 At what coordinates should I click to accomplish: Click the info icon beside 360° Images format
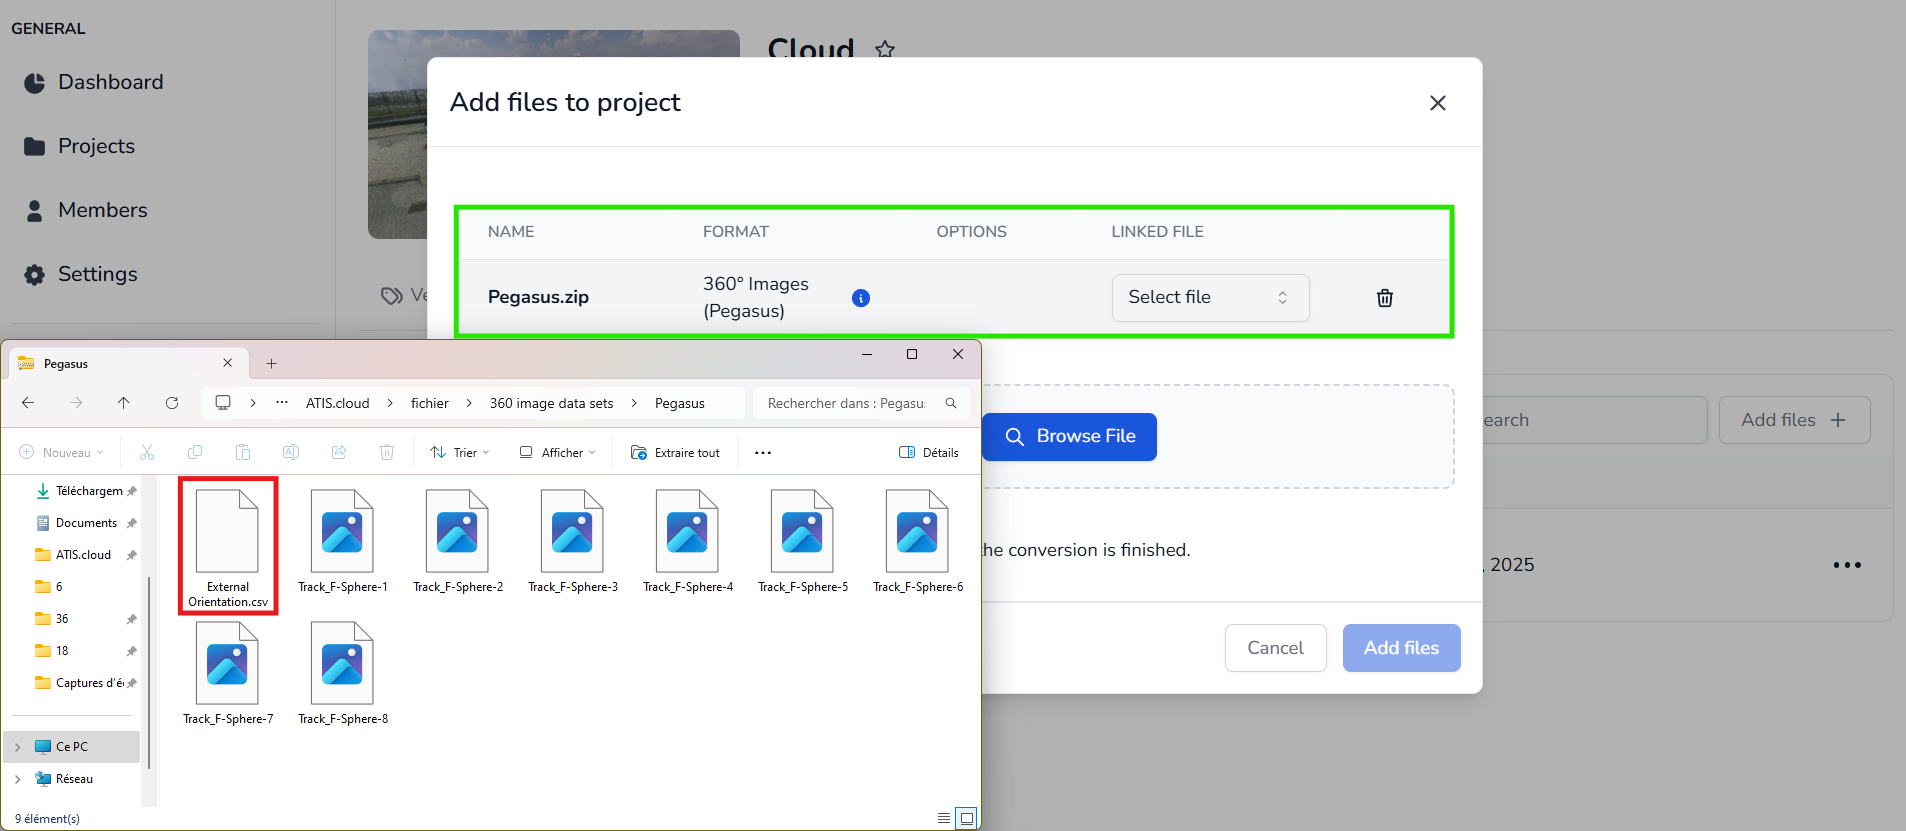coord(860,298)
